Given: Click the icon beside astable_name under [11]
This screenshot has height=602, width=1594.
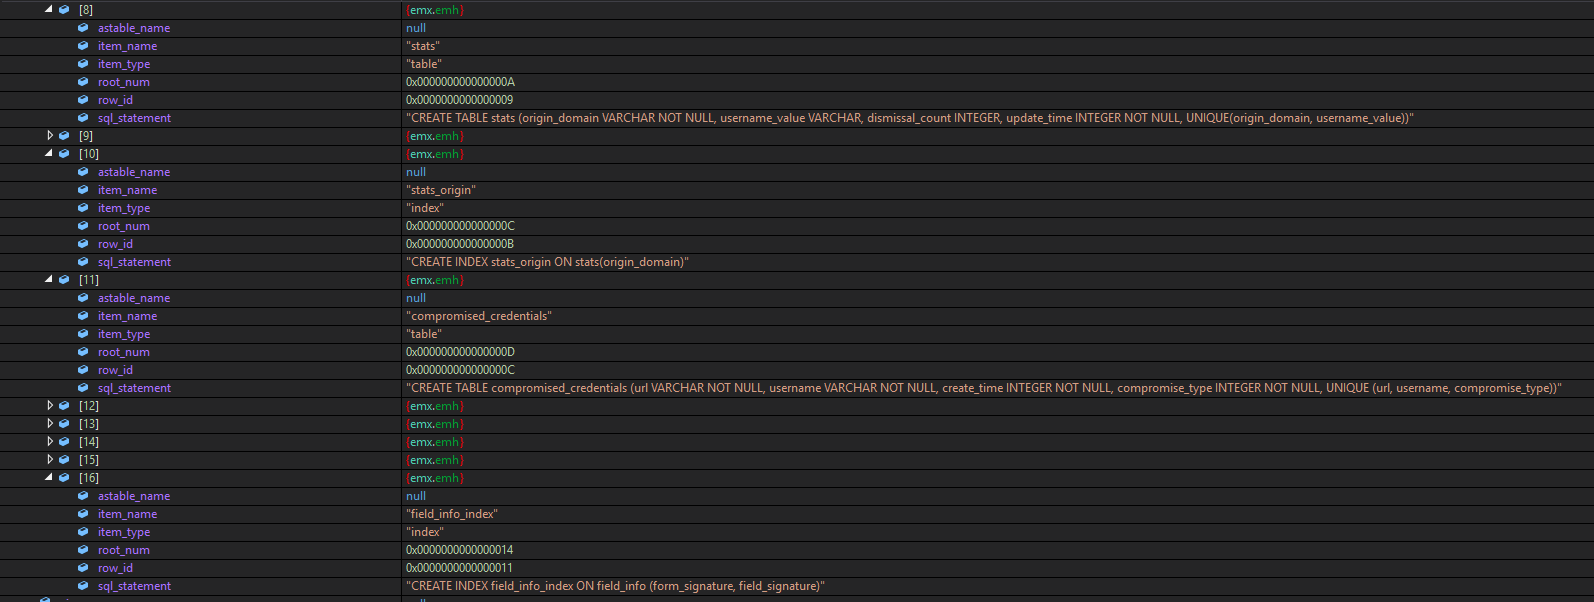Looking at the screenshot, I should (83, 298).
